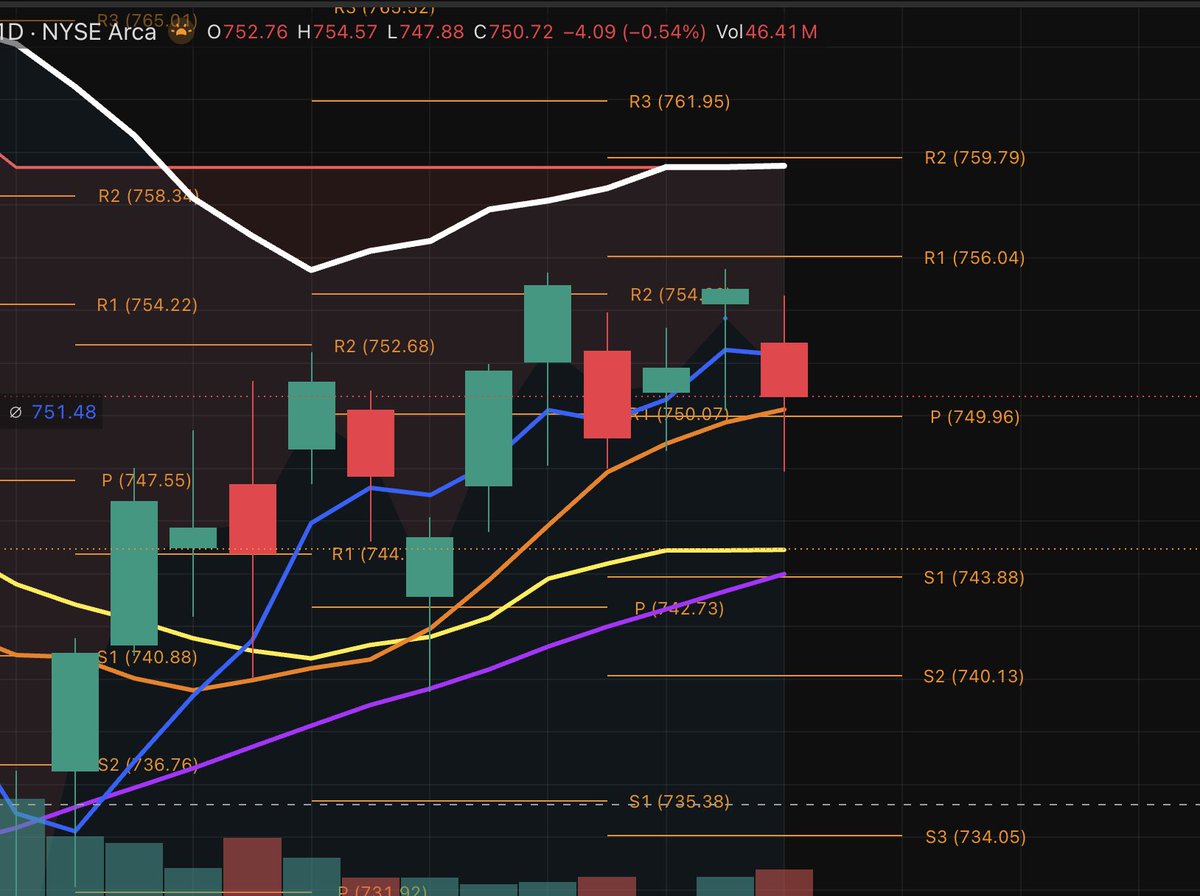Click the S2 (736.76) pivot label
The width and height of the screenshot is (1200, 896).
147,764
